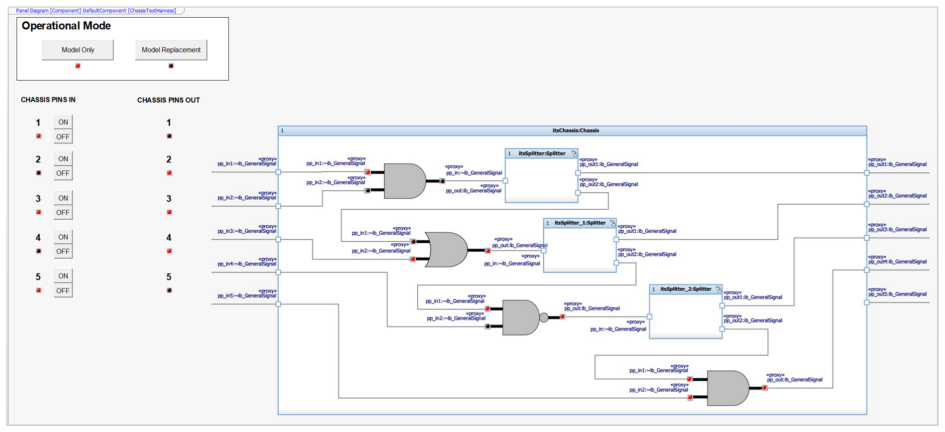Turn chassis pin 1 ON
The width and height of the screenshot is (945, 432).
[x=63, y=122]
